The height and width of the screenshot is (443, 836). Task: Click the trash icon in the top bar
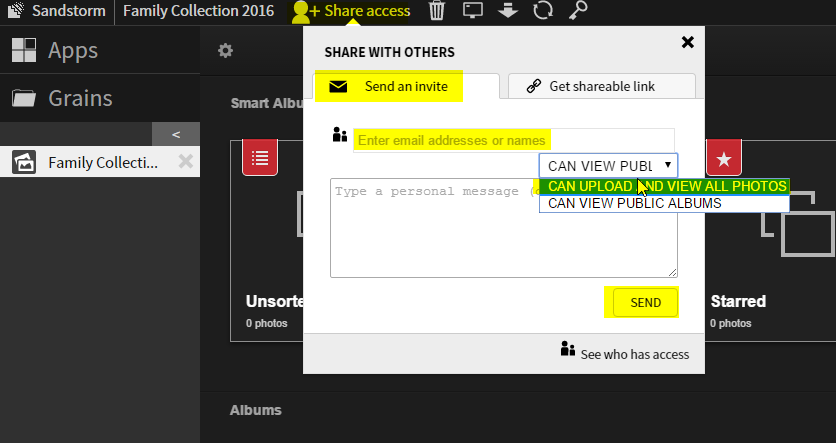tap(437, 11)
